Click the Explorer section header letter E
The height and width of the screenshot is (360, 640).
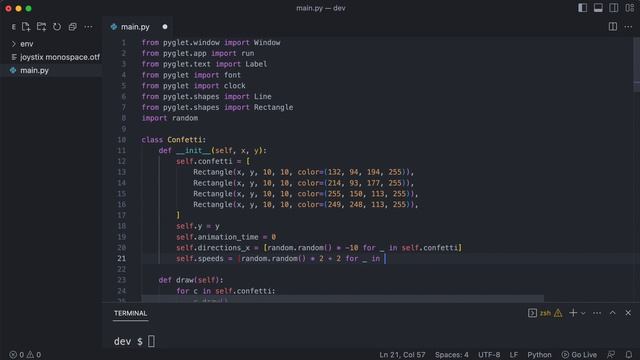[13, 27]
